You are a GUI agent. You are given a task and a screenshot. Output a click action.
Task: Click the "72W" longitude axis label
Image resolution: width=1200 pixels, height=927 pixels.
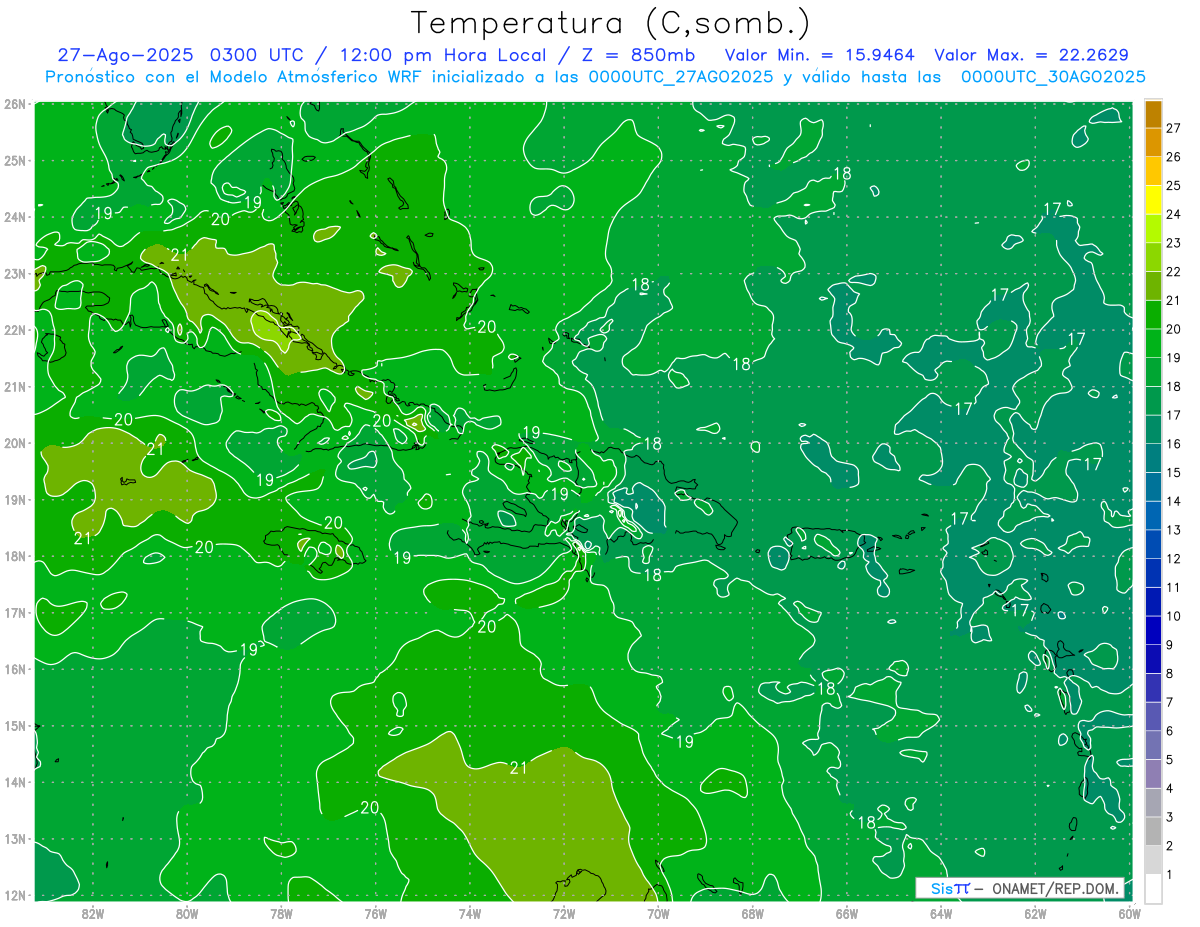[563, 912]
